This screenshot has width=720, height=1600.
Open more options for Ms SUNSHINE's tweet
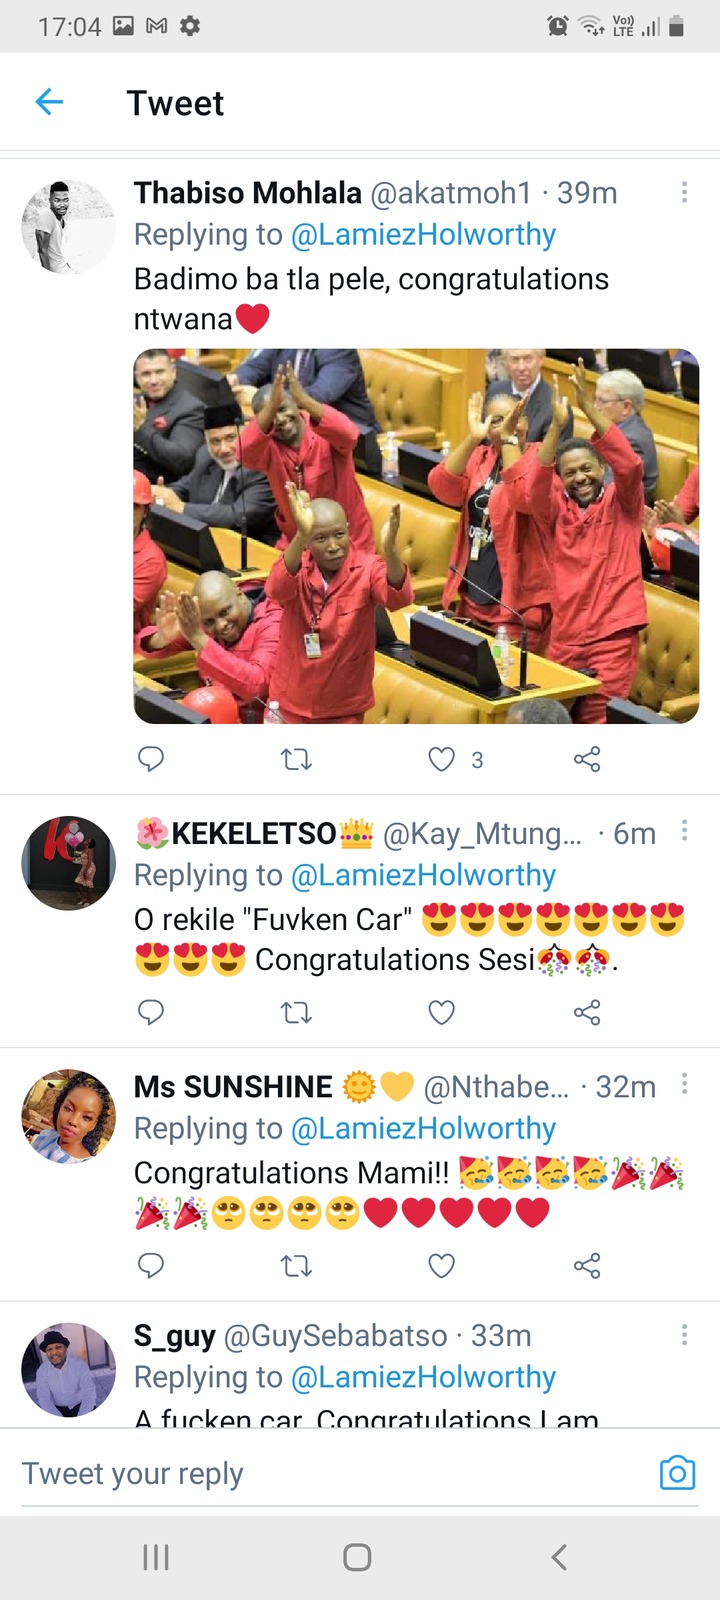pos(684,1083)
